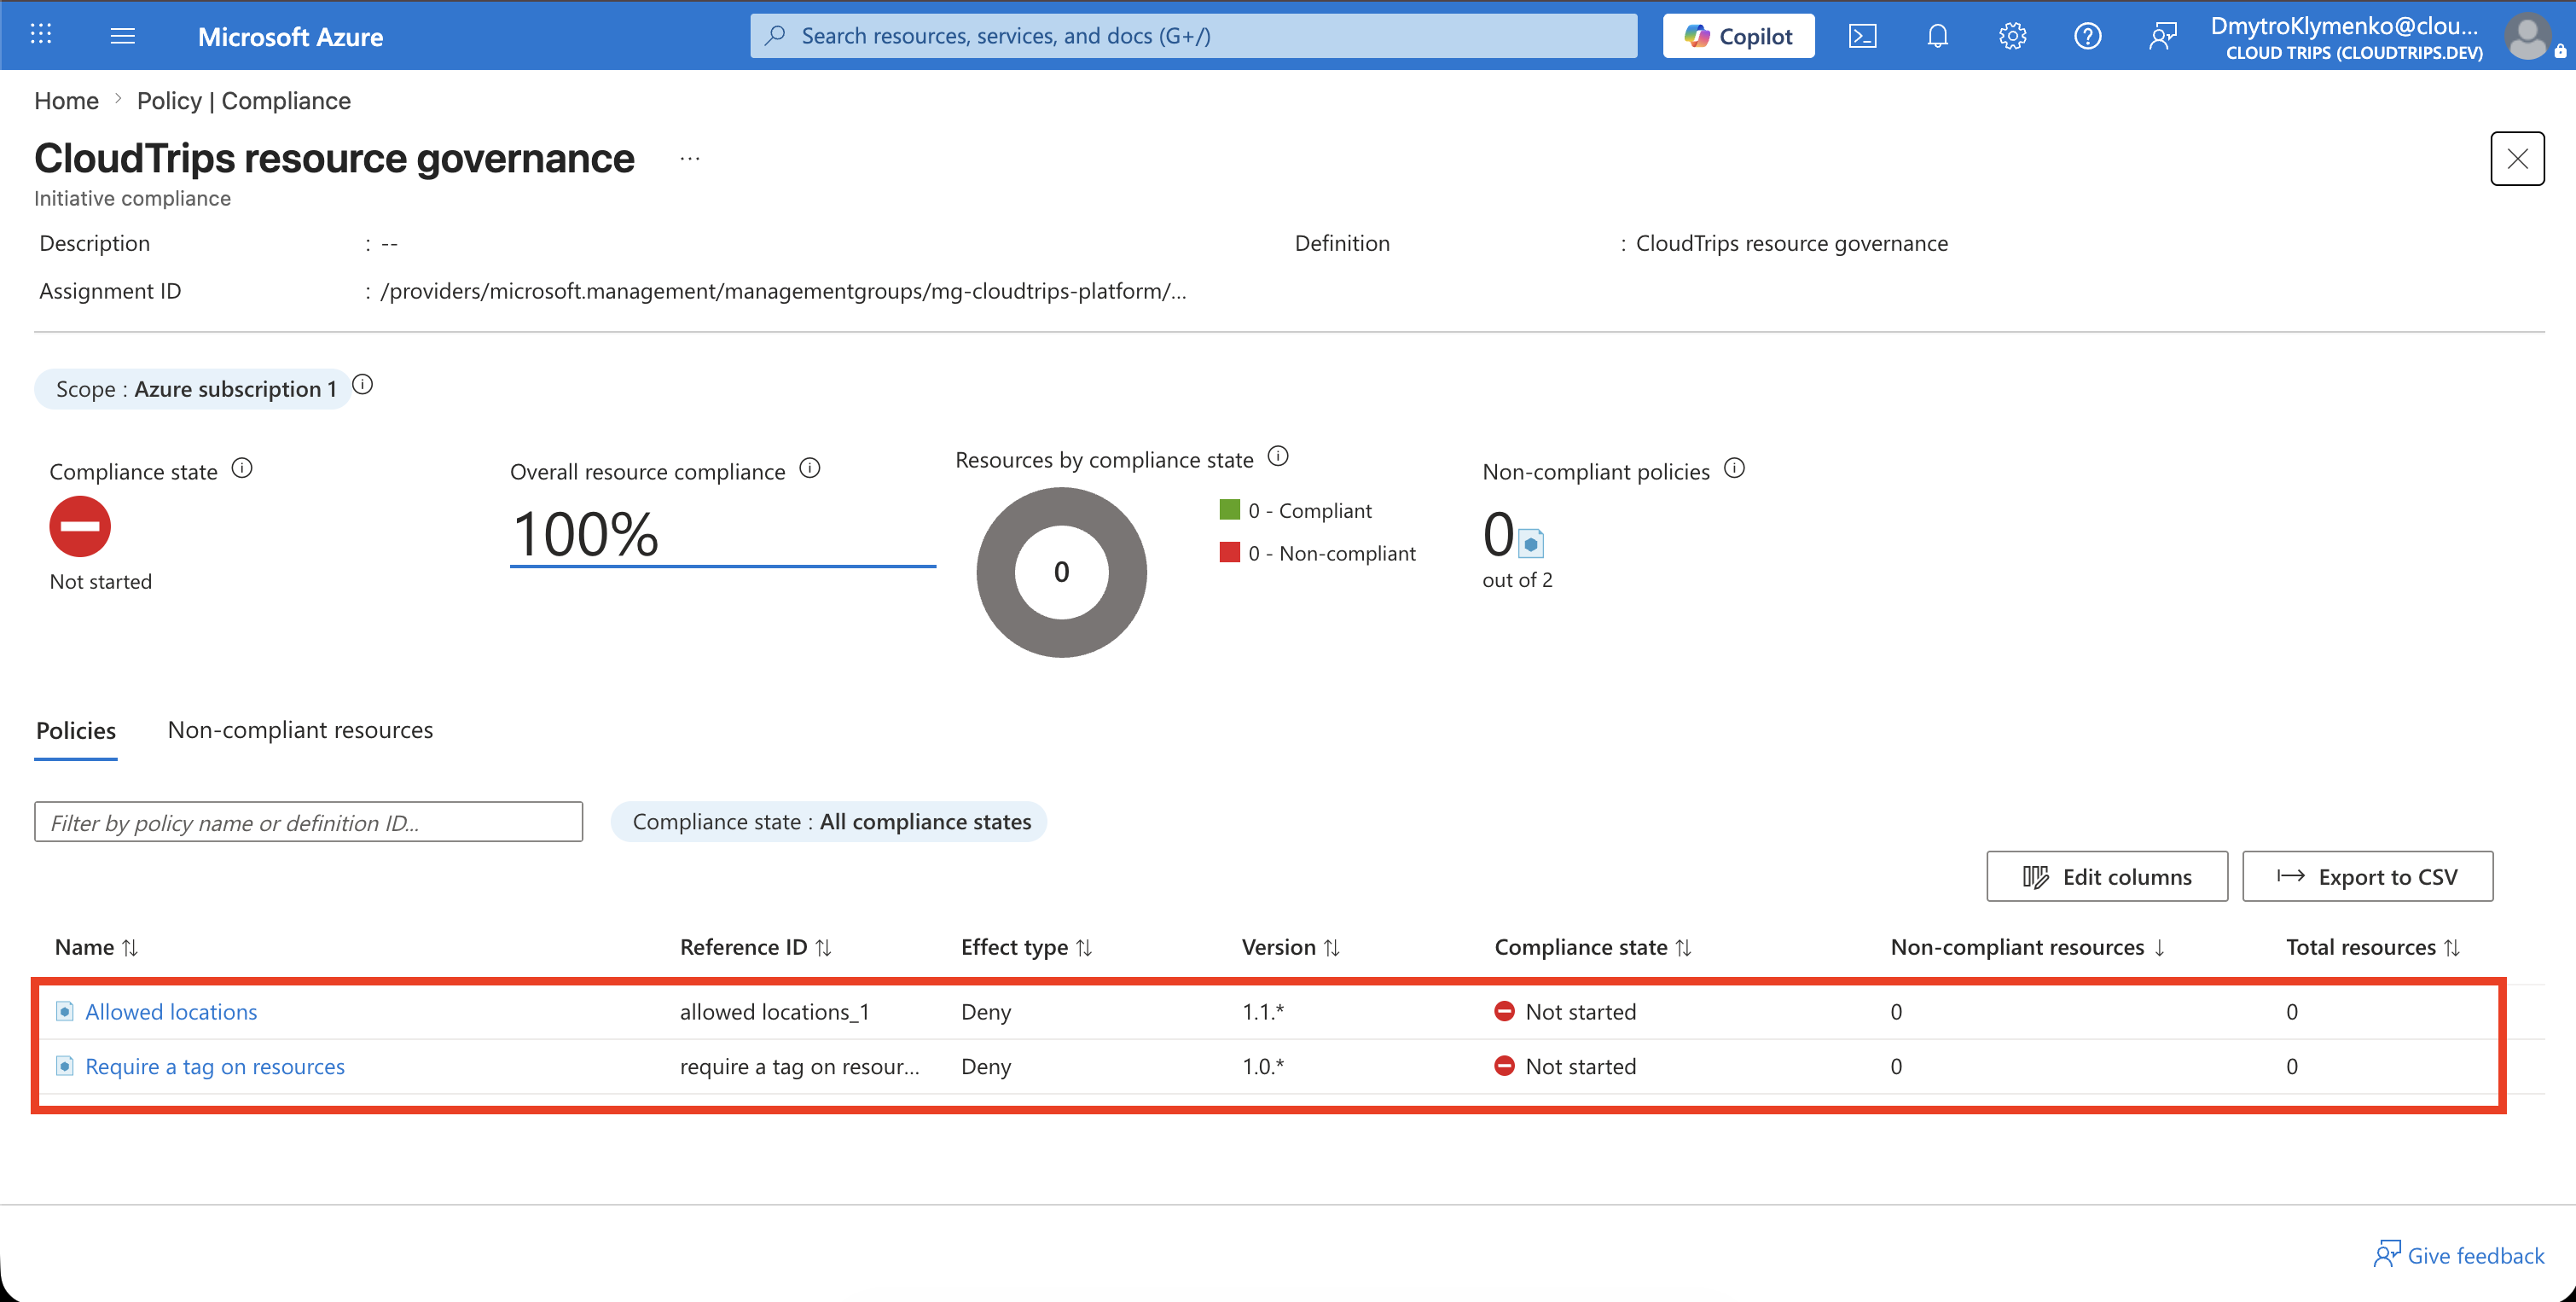The height and width of the screenshot is (1302, 2576).
Task: Click Deny effect in Allowed locations row
Action: tap(986, 1012)
